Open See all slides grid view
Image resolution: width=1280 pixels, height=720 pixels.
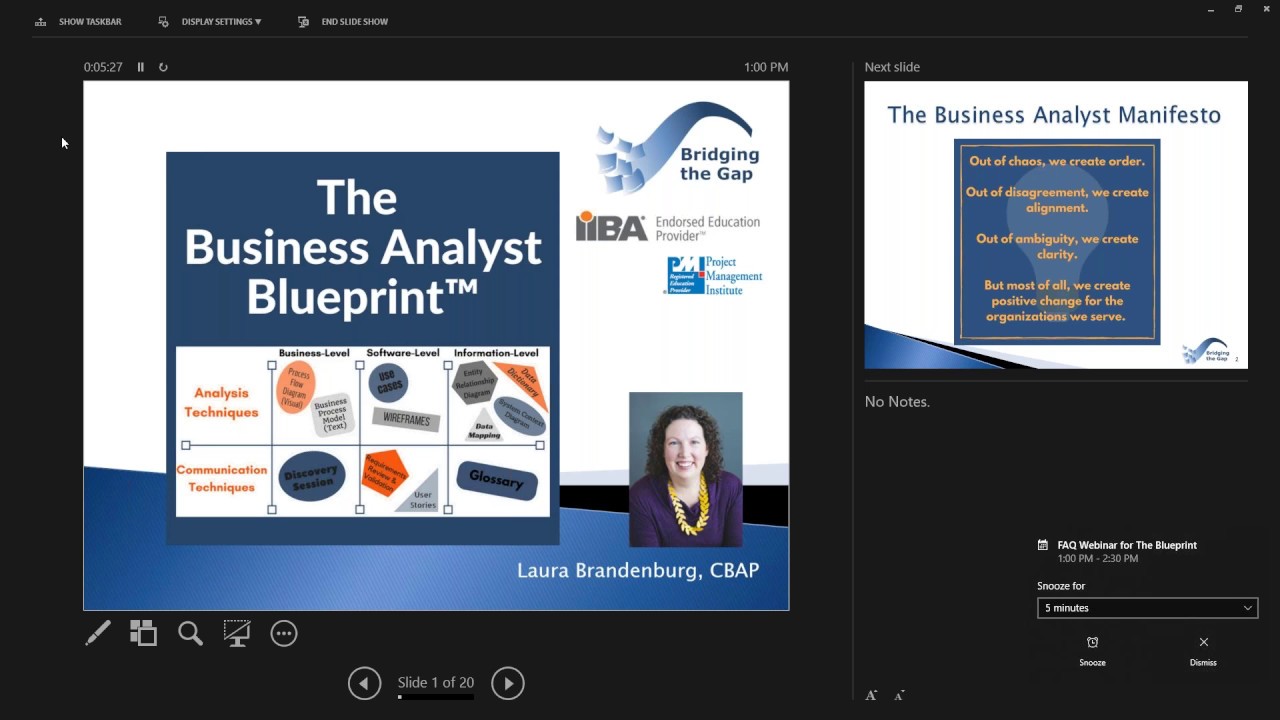coord(144,633)
